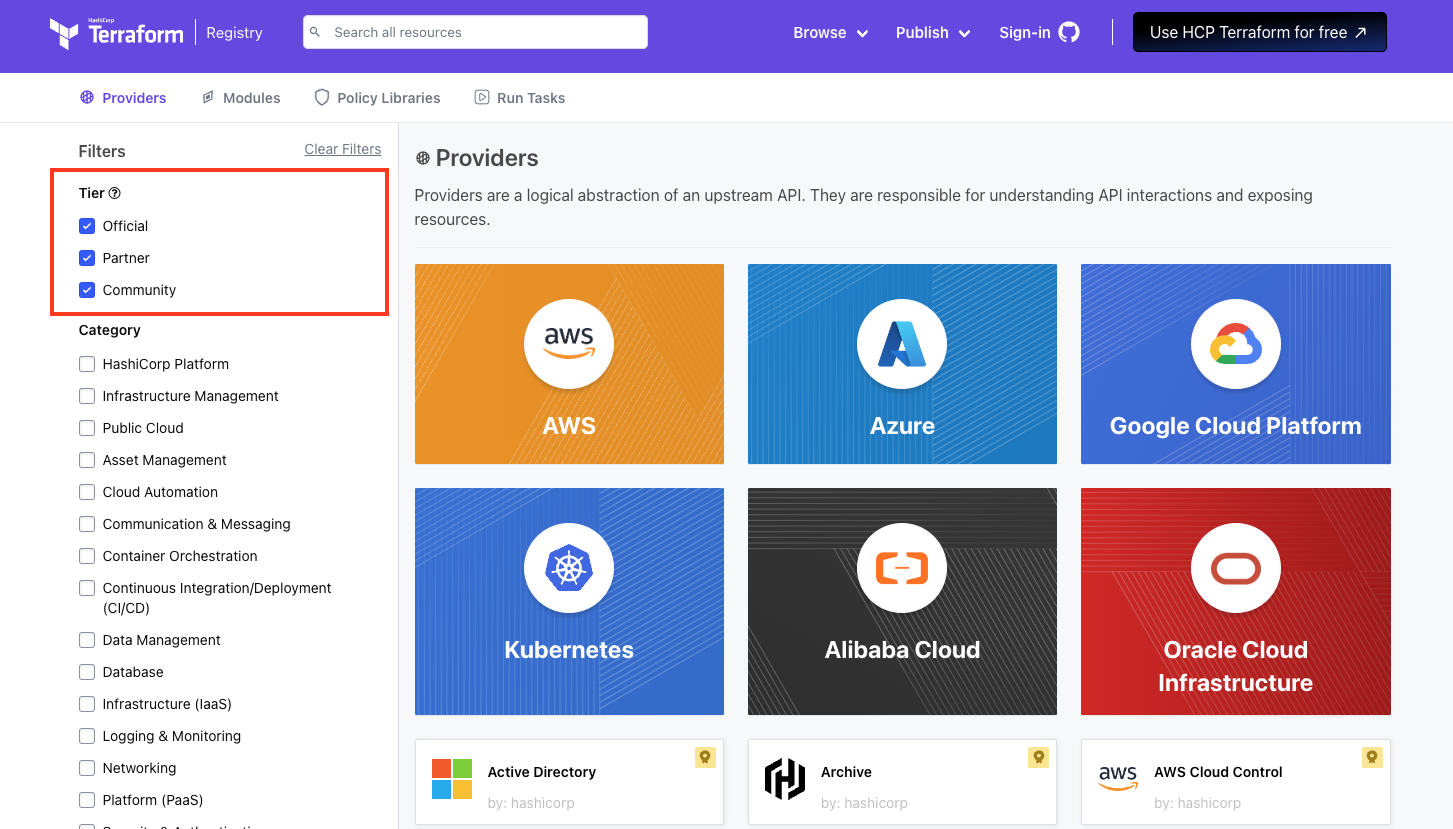The height and width of the screenshot is (829, 1453).
Task: Tick the Networking checkbox
Action: (87, 768)
